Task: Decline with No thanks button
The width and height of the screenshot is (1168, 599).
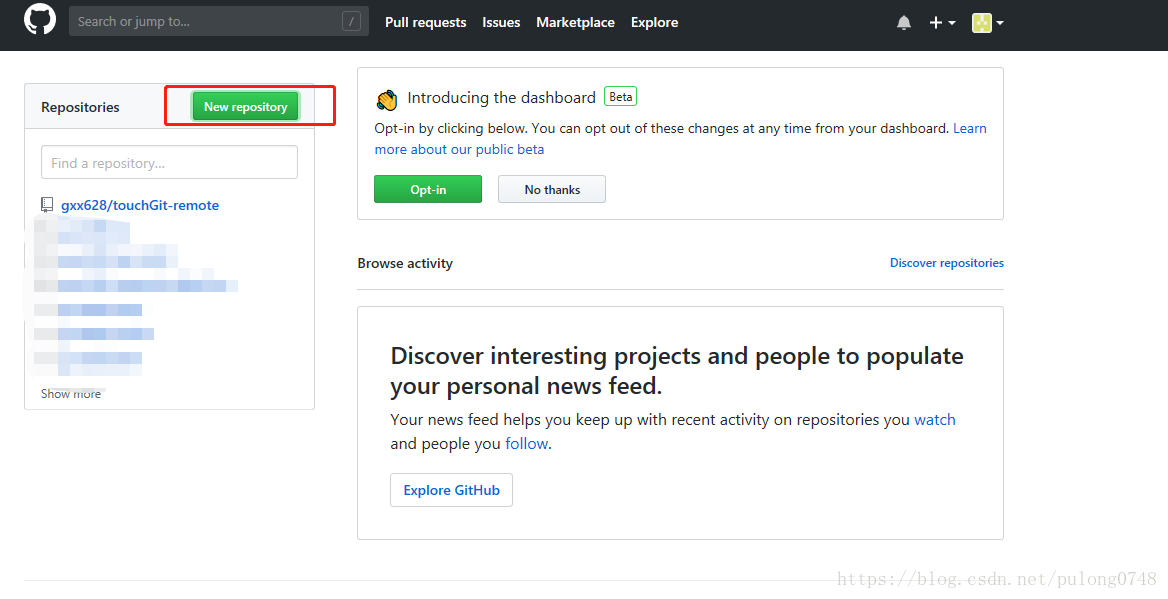Action: pyautogui.click(x=552, y=189)
